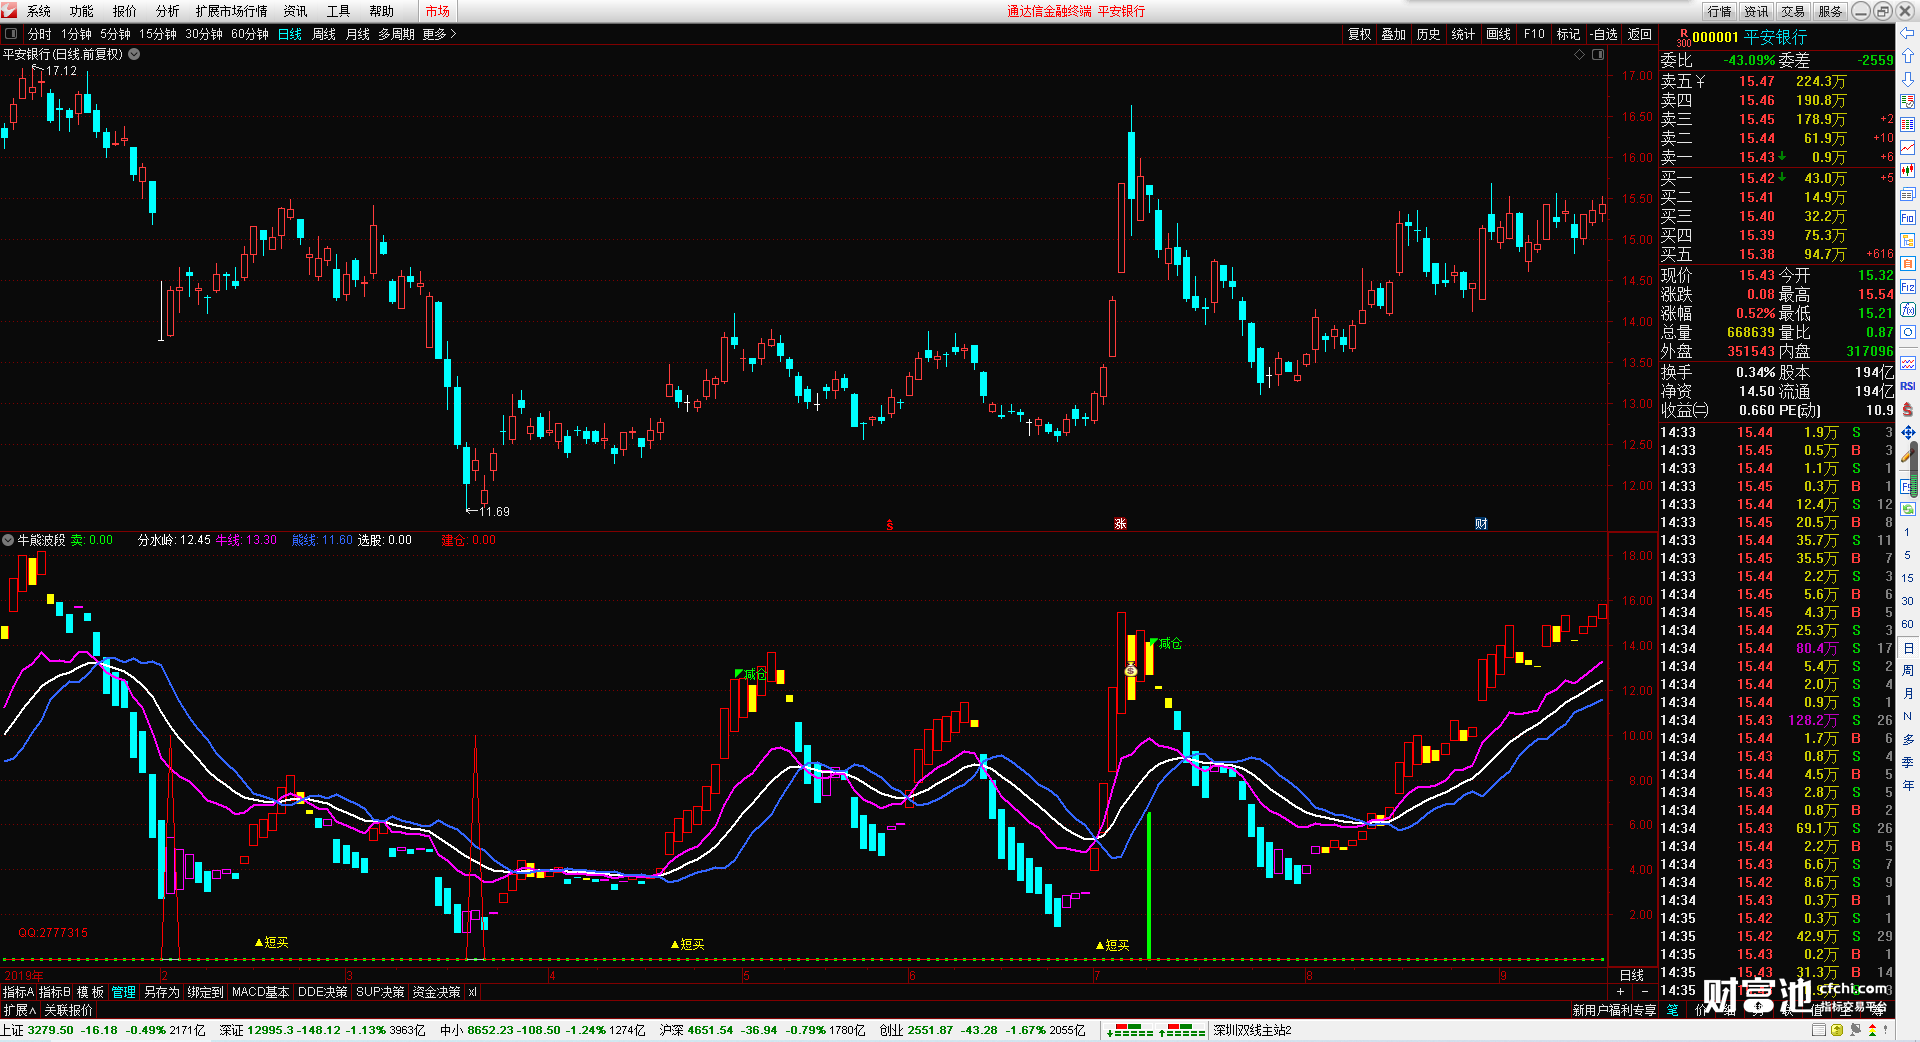Open the 模板 template menu
This screenshot has width=1920, height=1042.
click(90, 992)
